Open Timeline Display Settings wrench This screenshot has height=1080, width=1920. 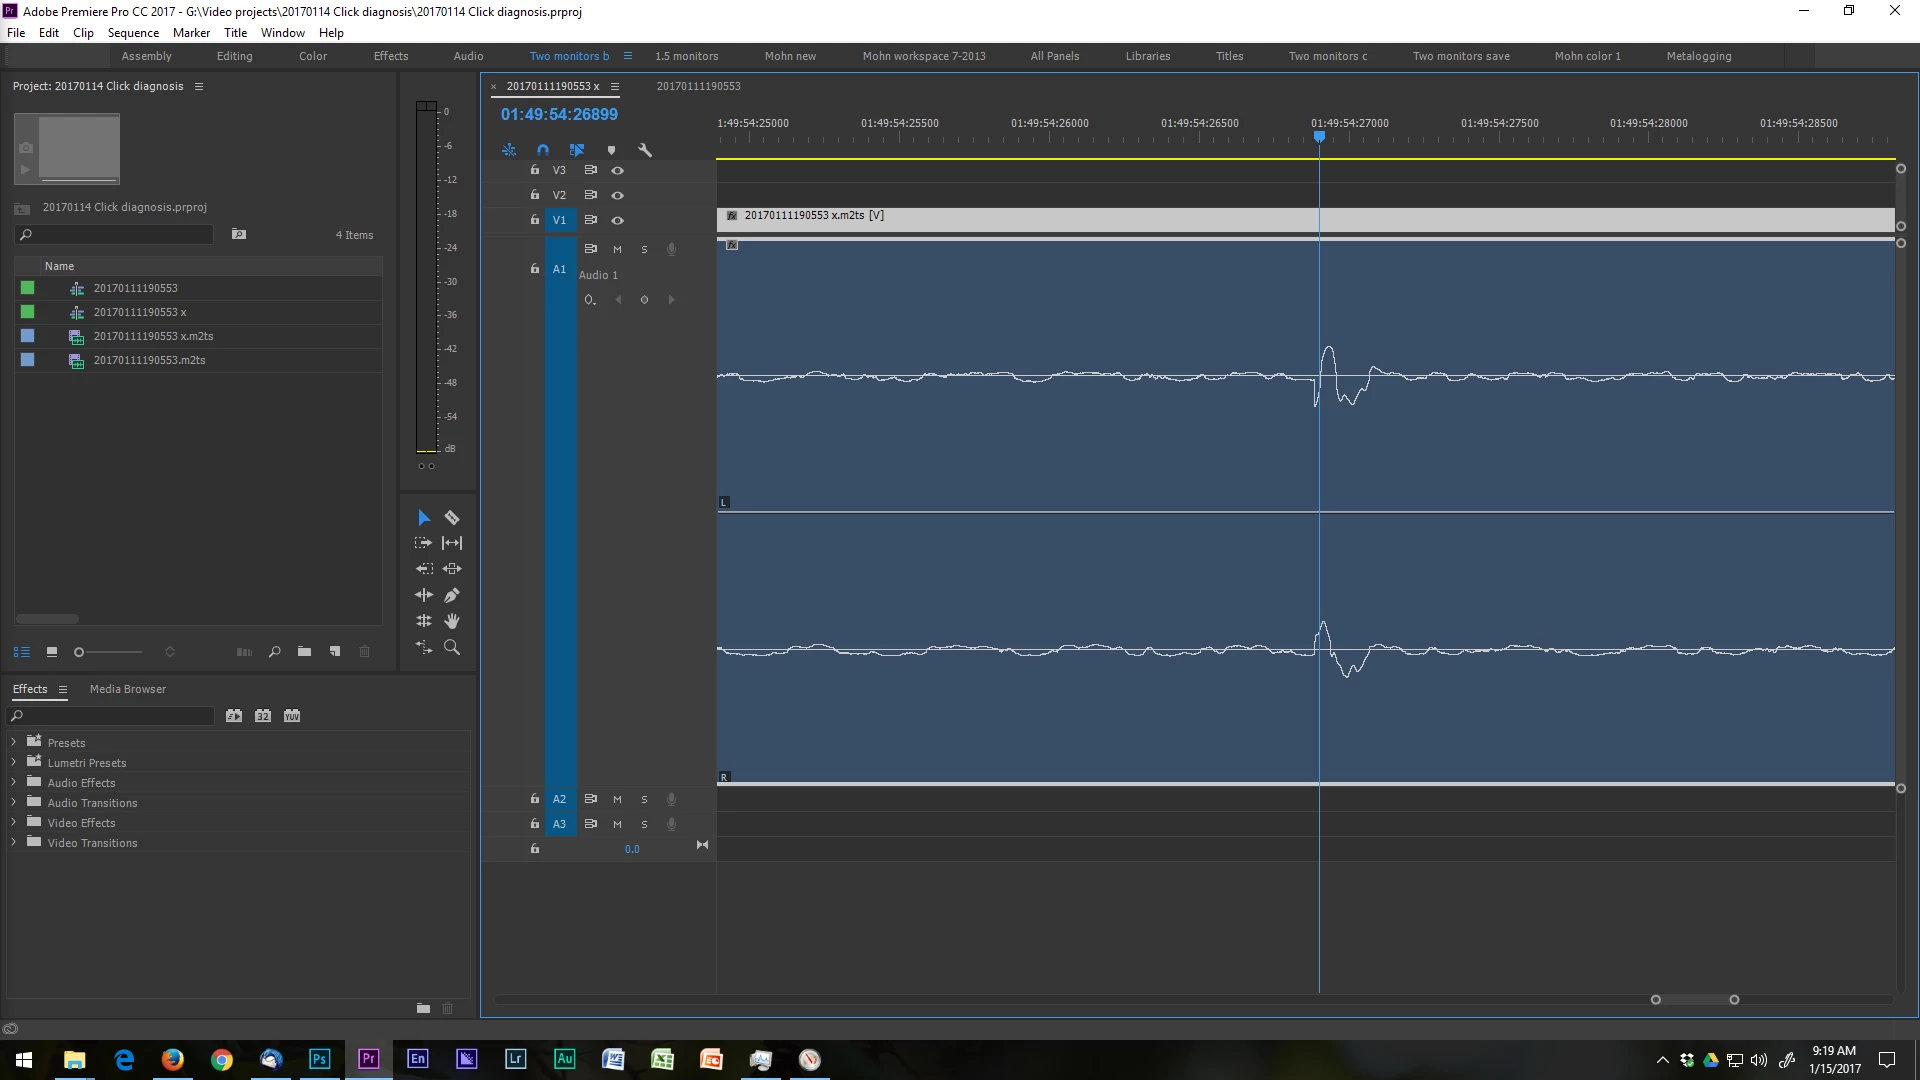(645, 150)
